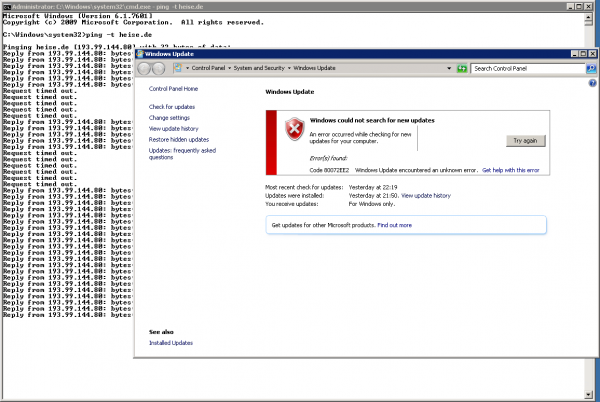600x402 pixels.
Task: Select System and Security breadcrumb segment
Action: point(259,68)
